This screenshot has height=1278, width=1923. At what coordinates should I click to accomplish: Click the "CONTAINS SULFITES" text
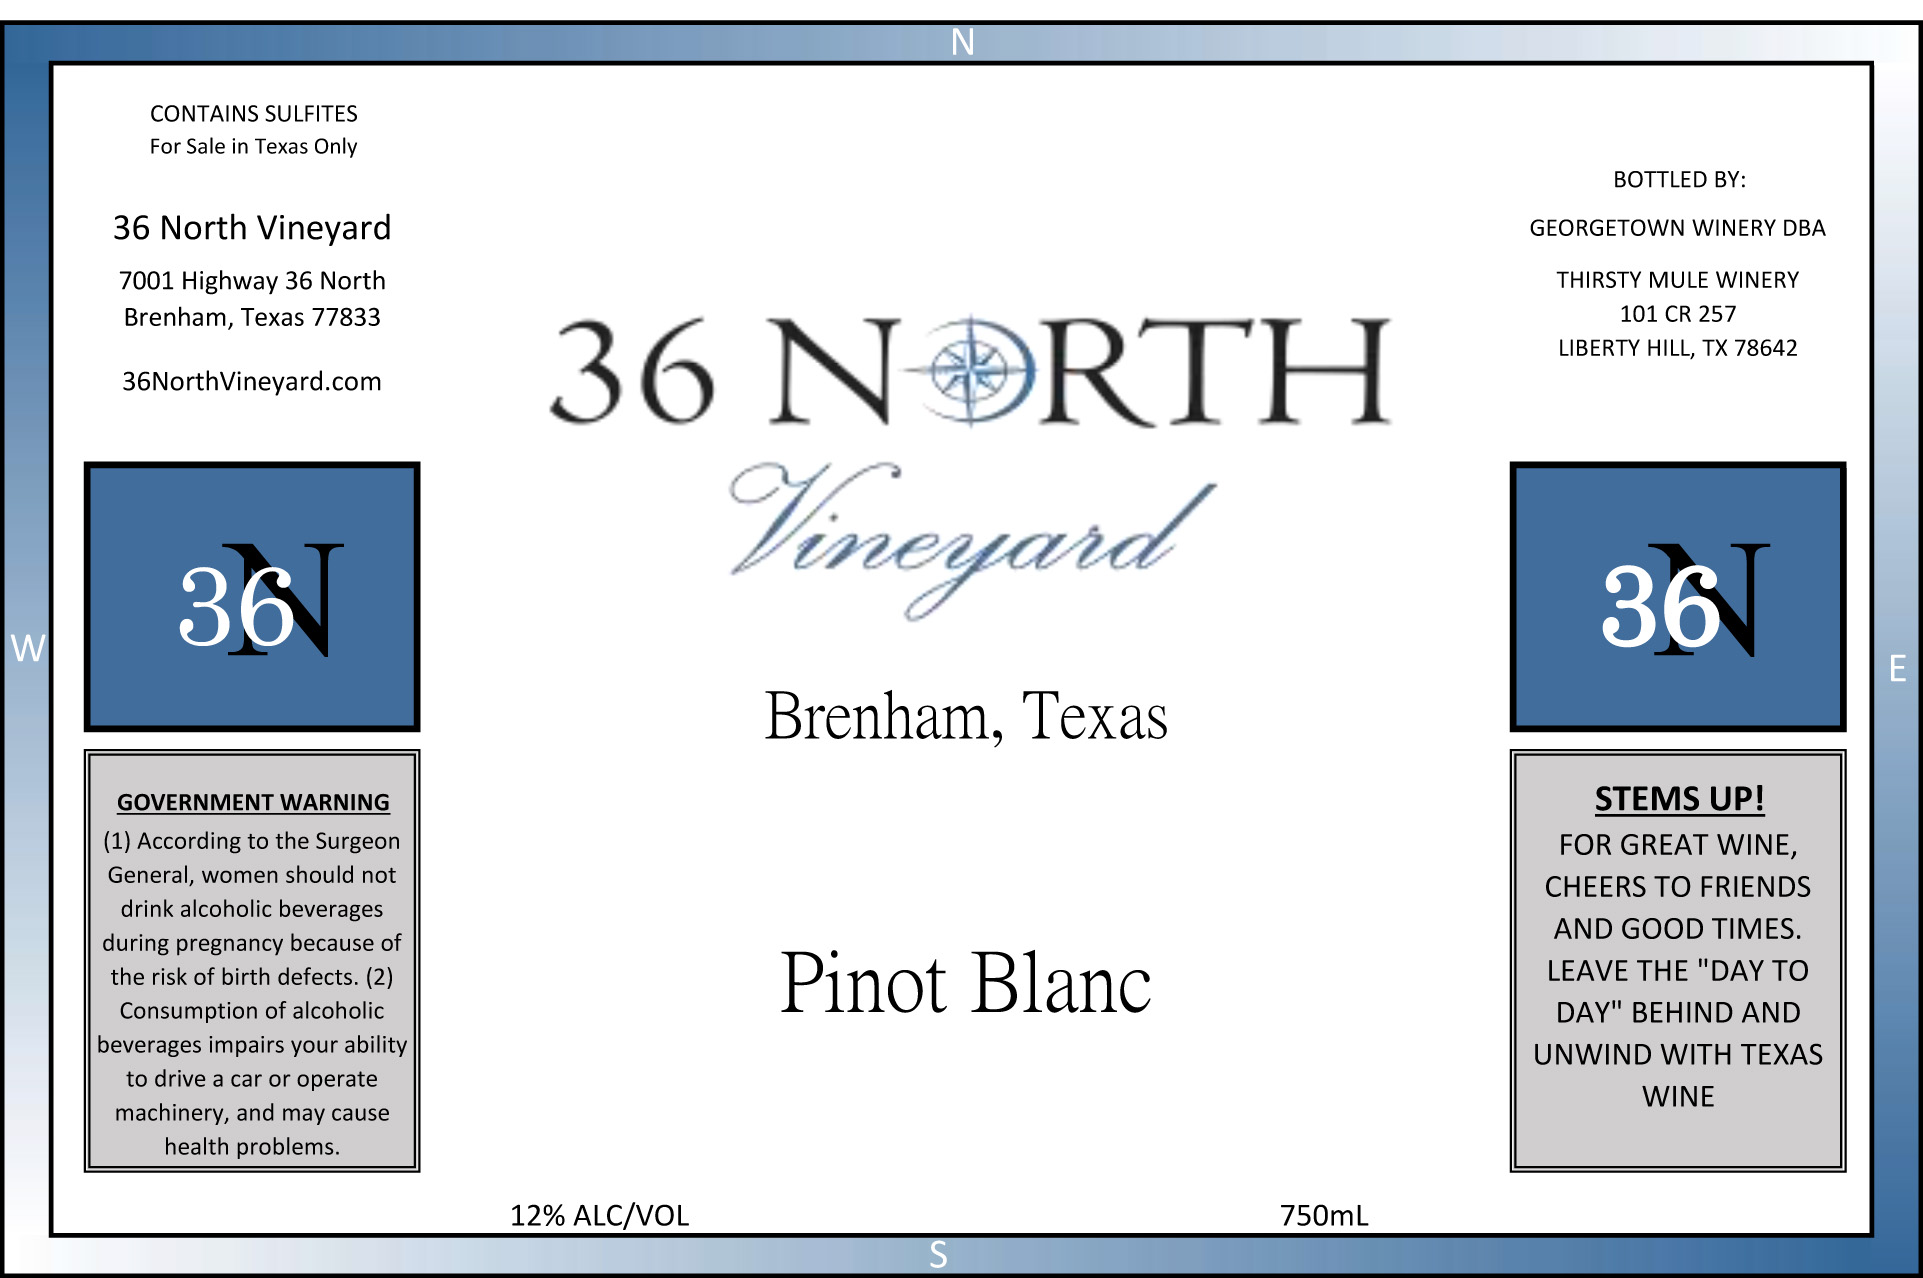254,114
